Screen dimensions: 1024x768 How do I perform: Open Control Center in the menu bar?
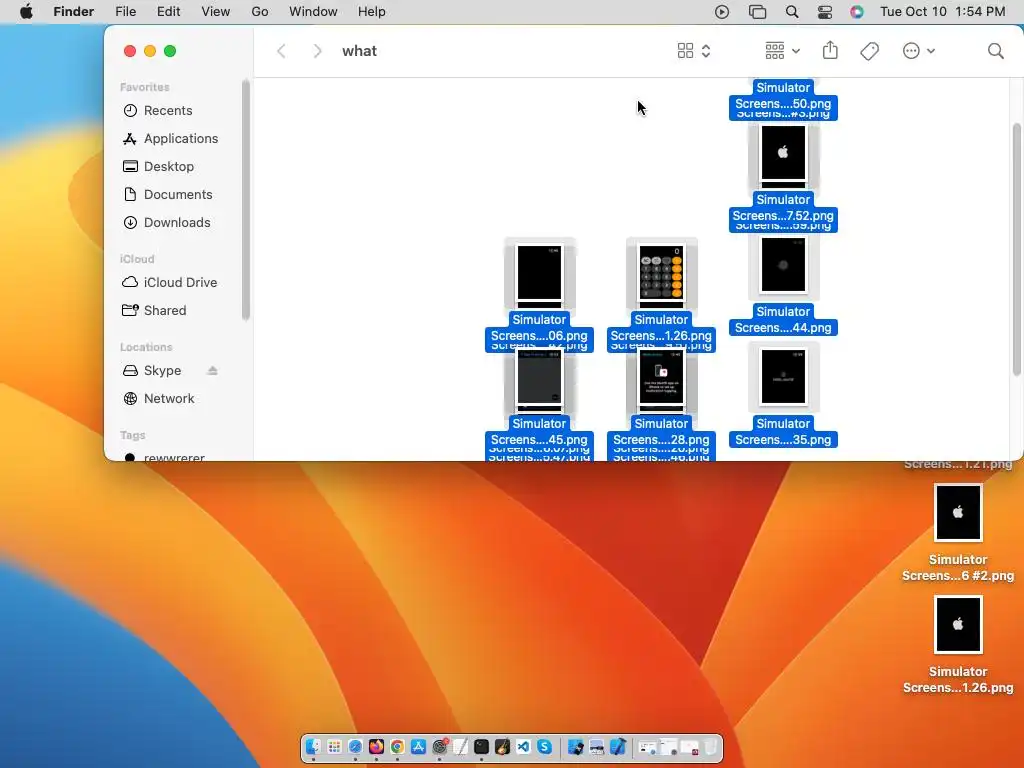tap(825, 12)
